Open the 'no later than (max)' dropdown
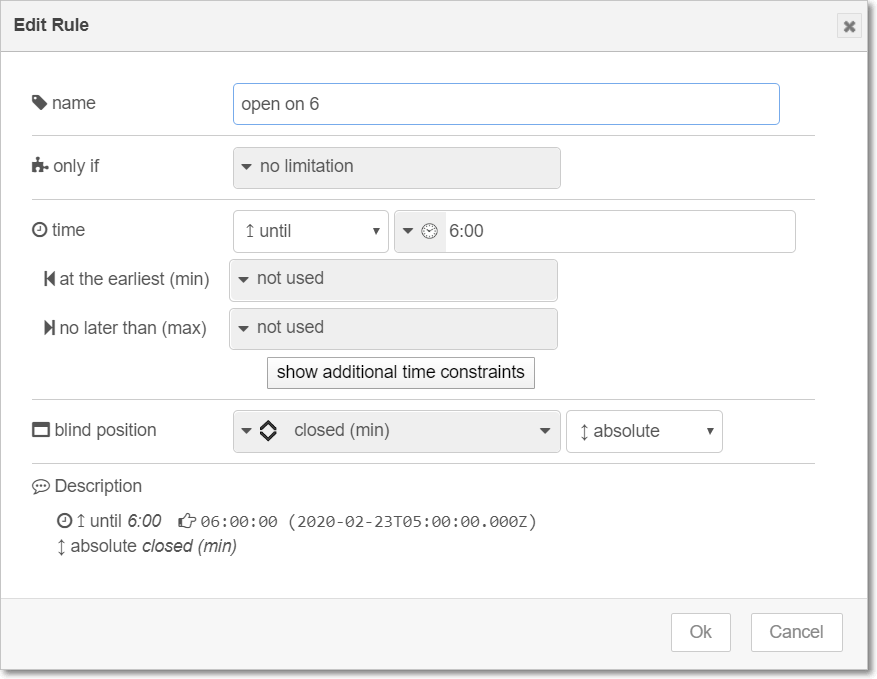 click(x=393, y=329)
